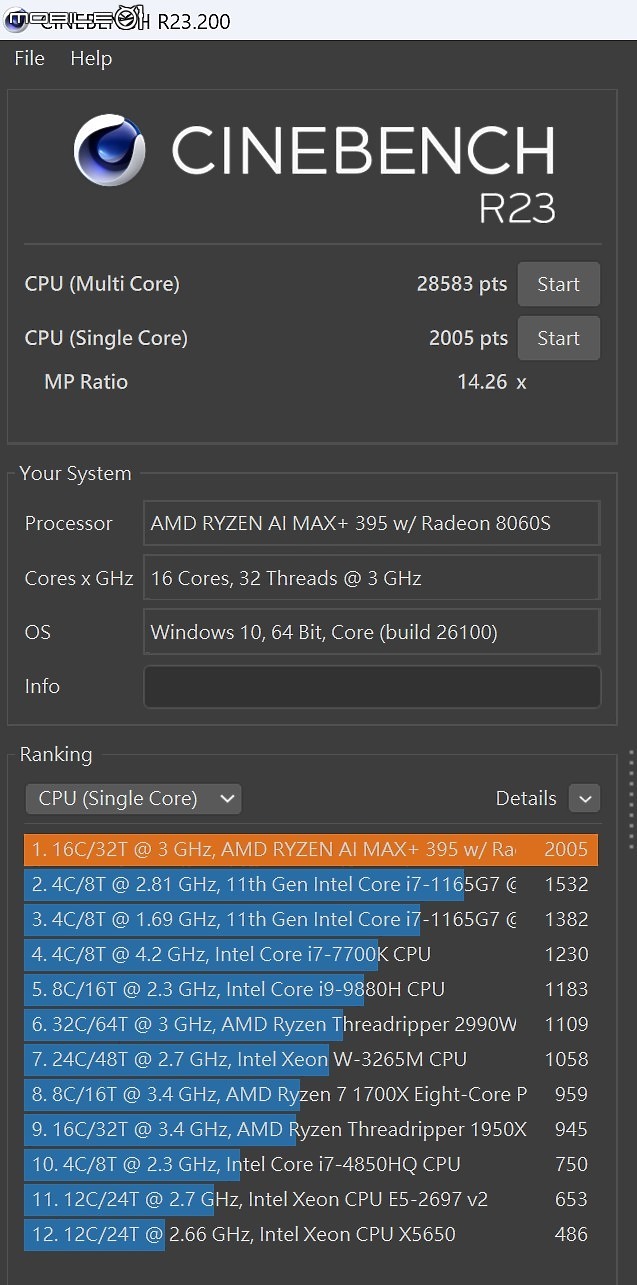Select the Threadripper 2990W ranking row
637x1285 pixels.
311,1025
